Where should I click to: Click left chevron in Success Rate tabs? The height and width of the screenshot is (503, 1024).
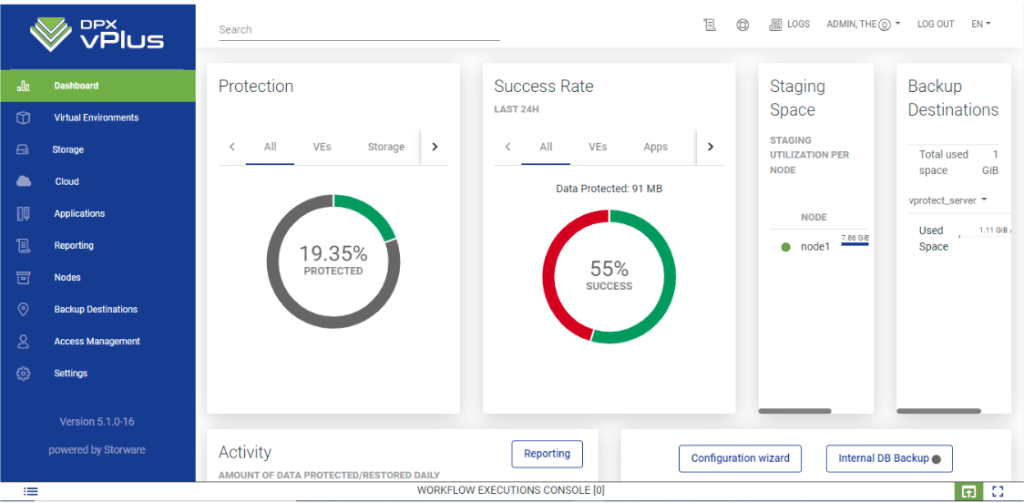tap(507, 147)
